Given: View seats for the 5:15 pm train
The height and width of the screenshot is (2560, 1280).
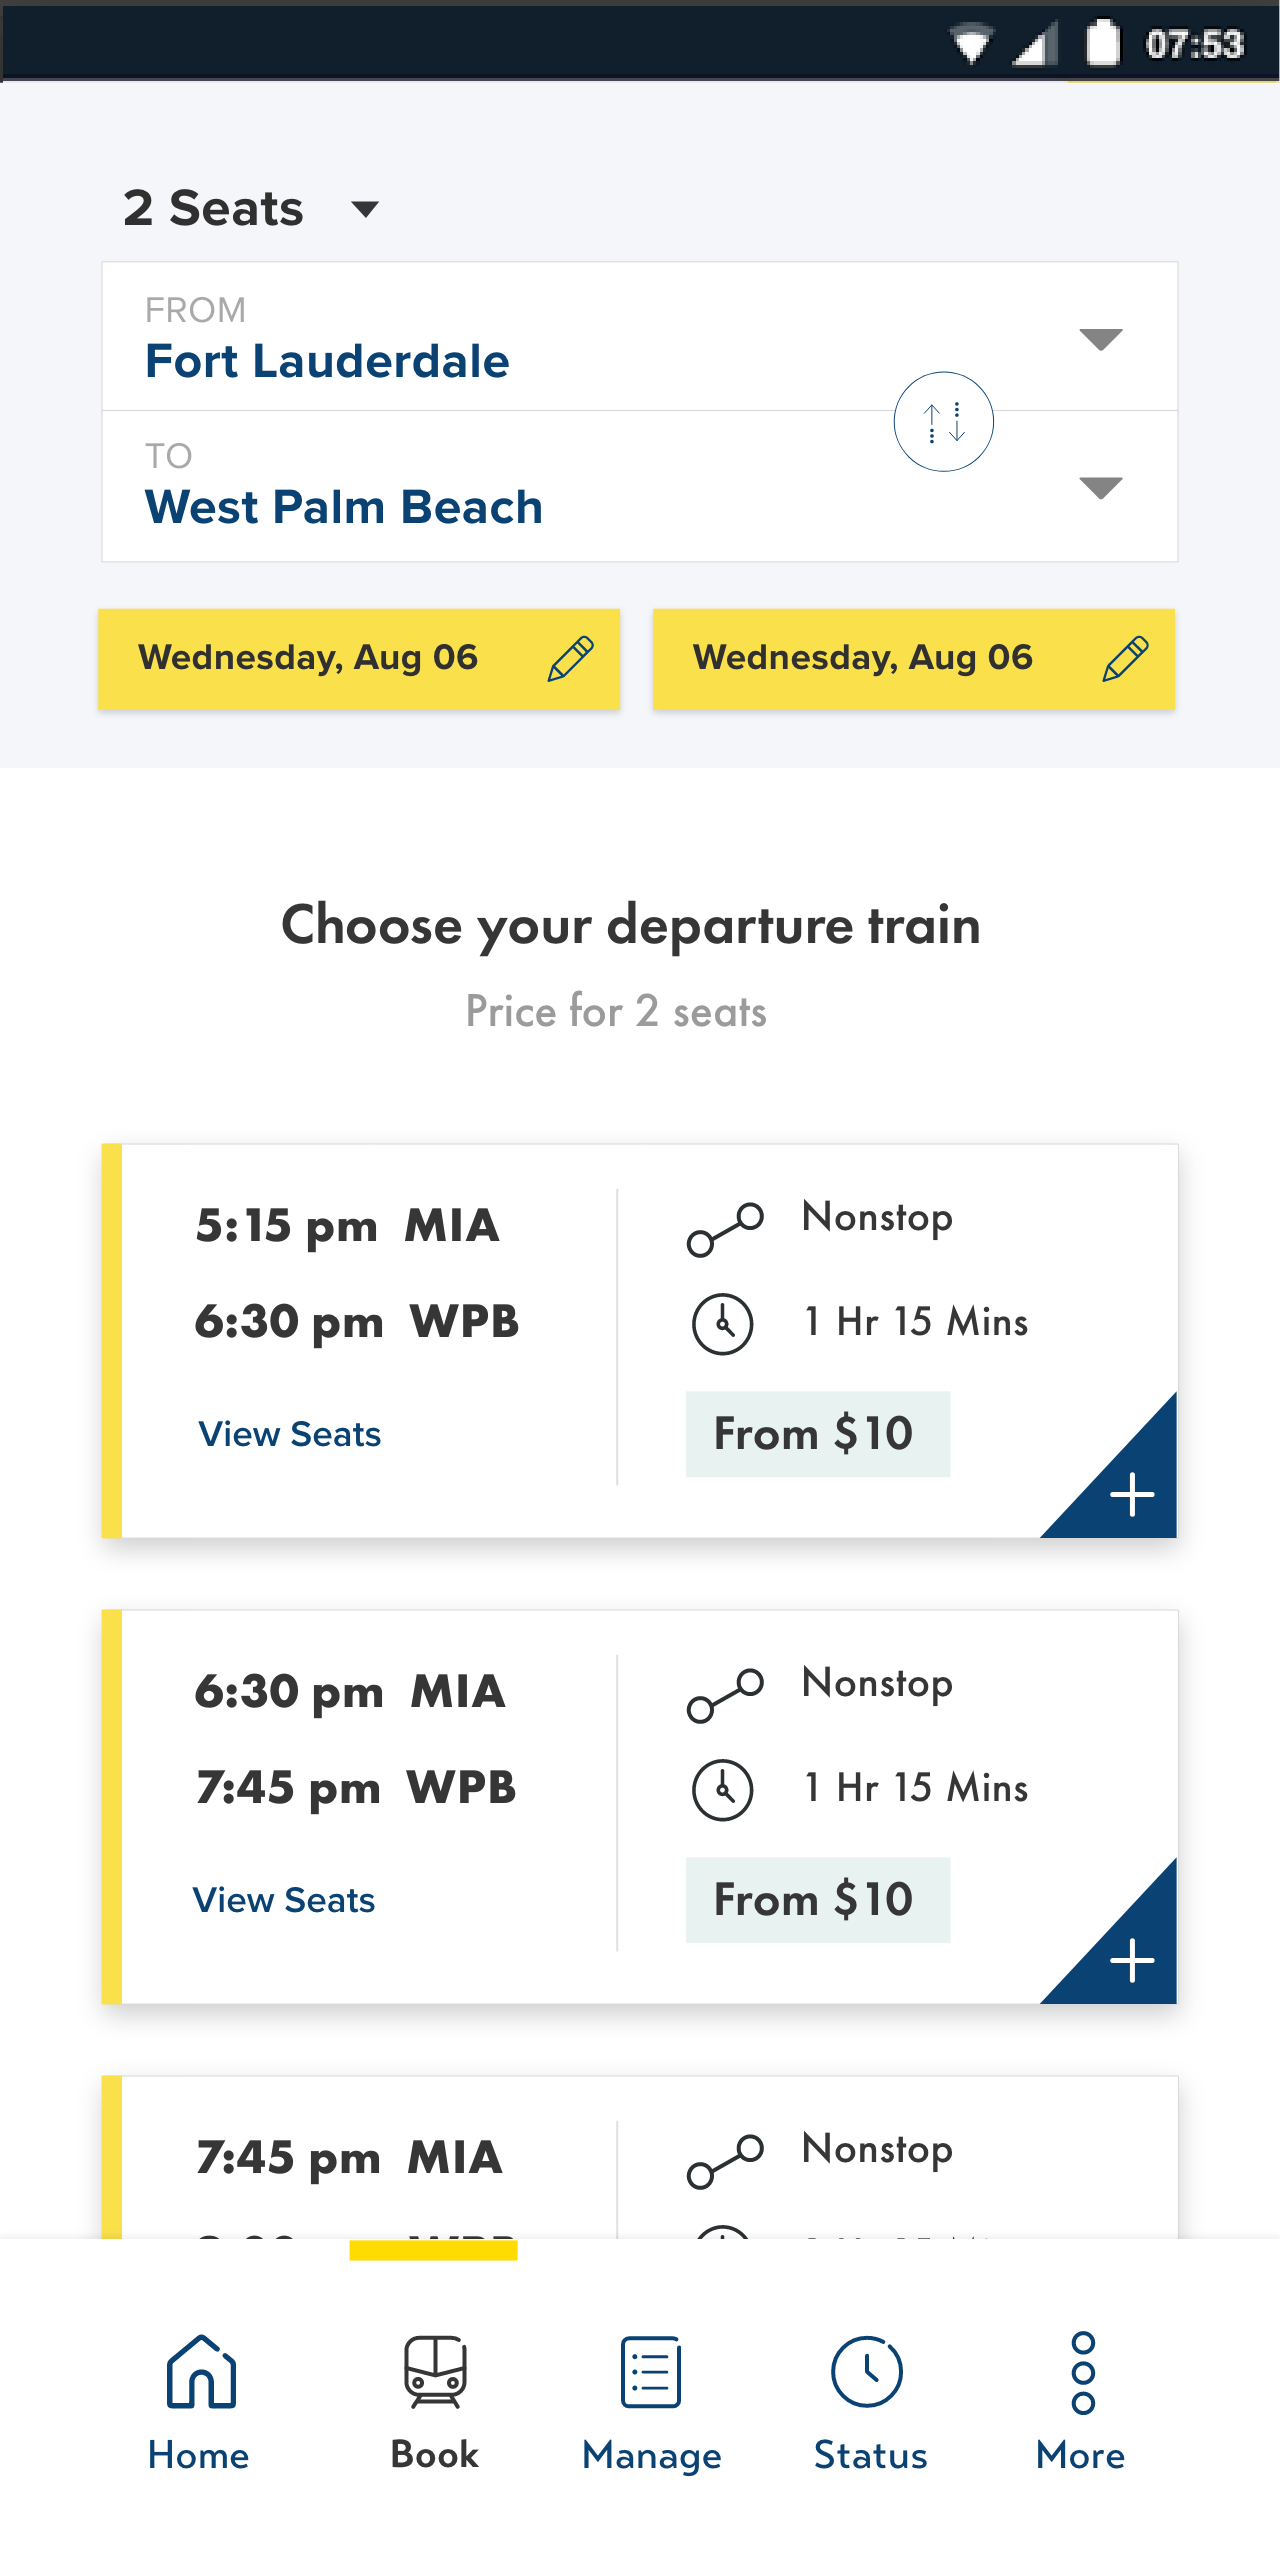Looking at the screenshot, I should (x=290, y=1434).
